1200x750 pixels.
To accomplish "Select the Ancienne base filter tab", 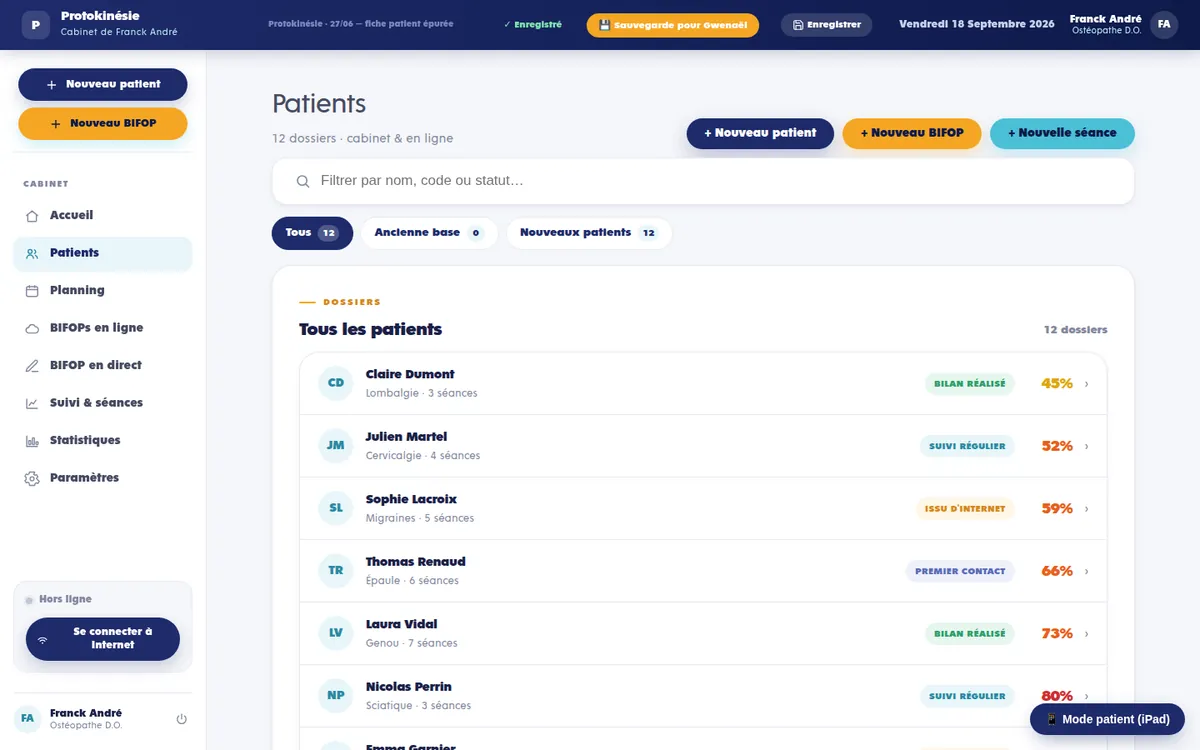I will [429, 233].
